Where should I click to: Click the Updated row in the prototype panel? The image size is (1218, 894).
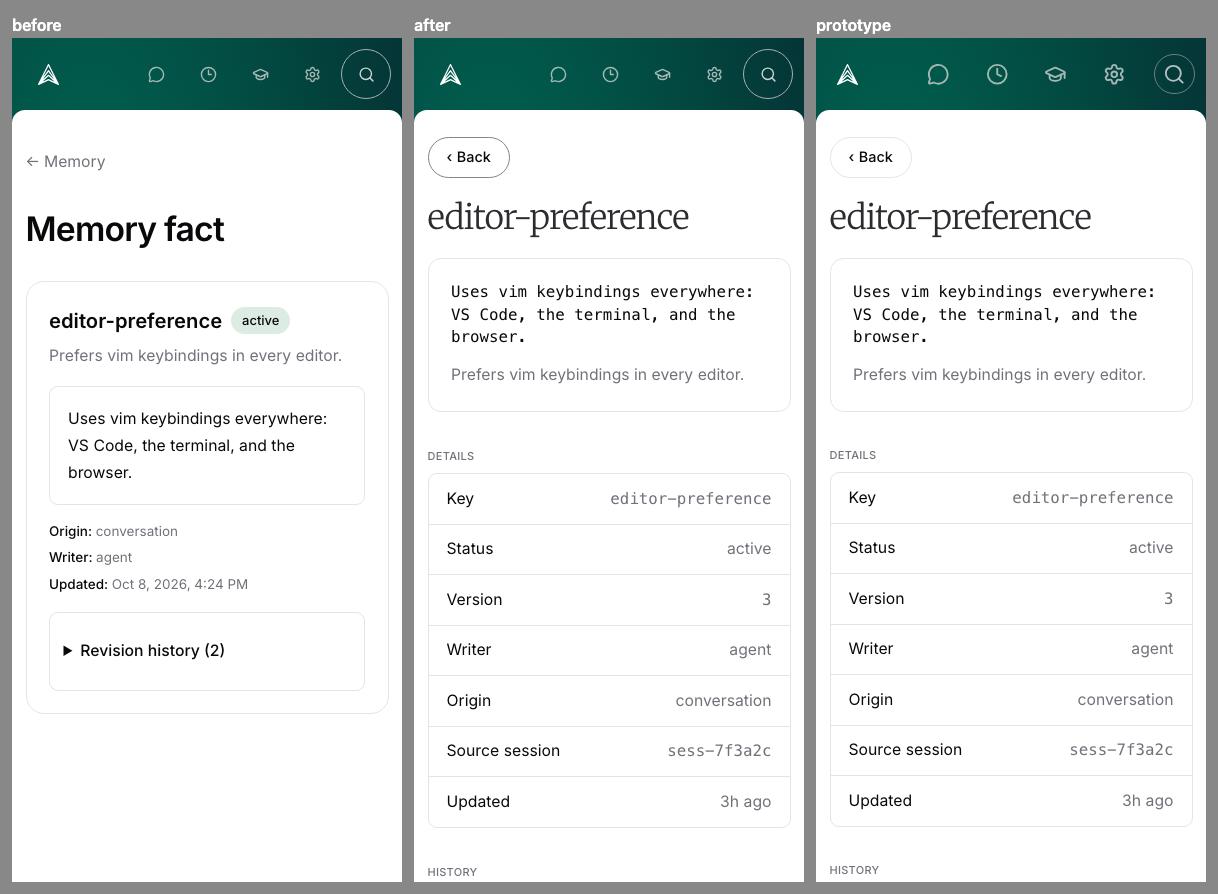click(1011, 801)
